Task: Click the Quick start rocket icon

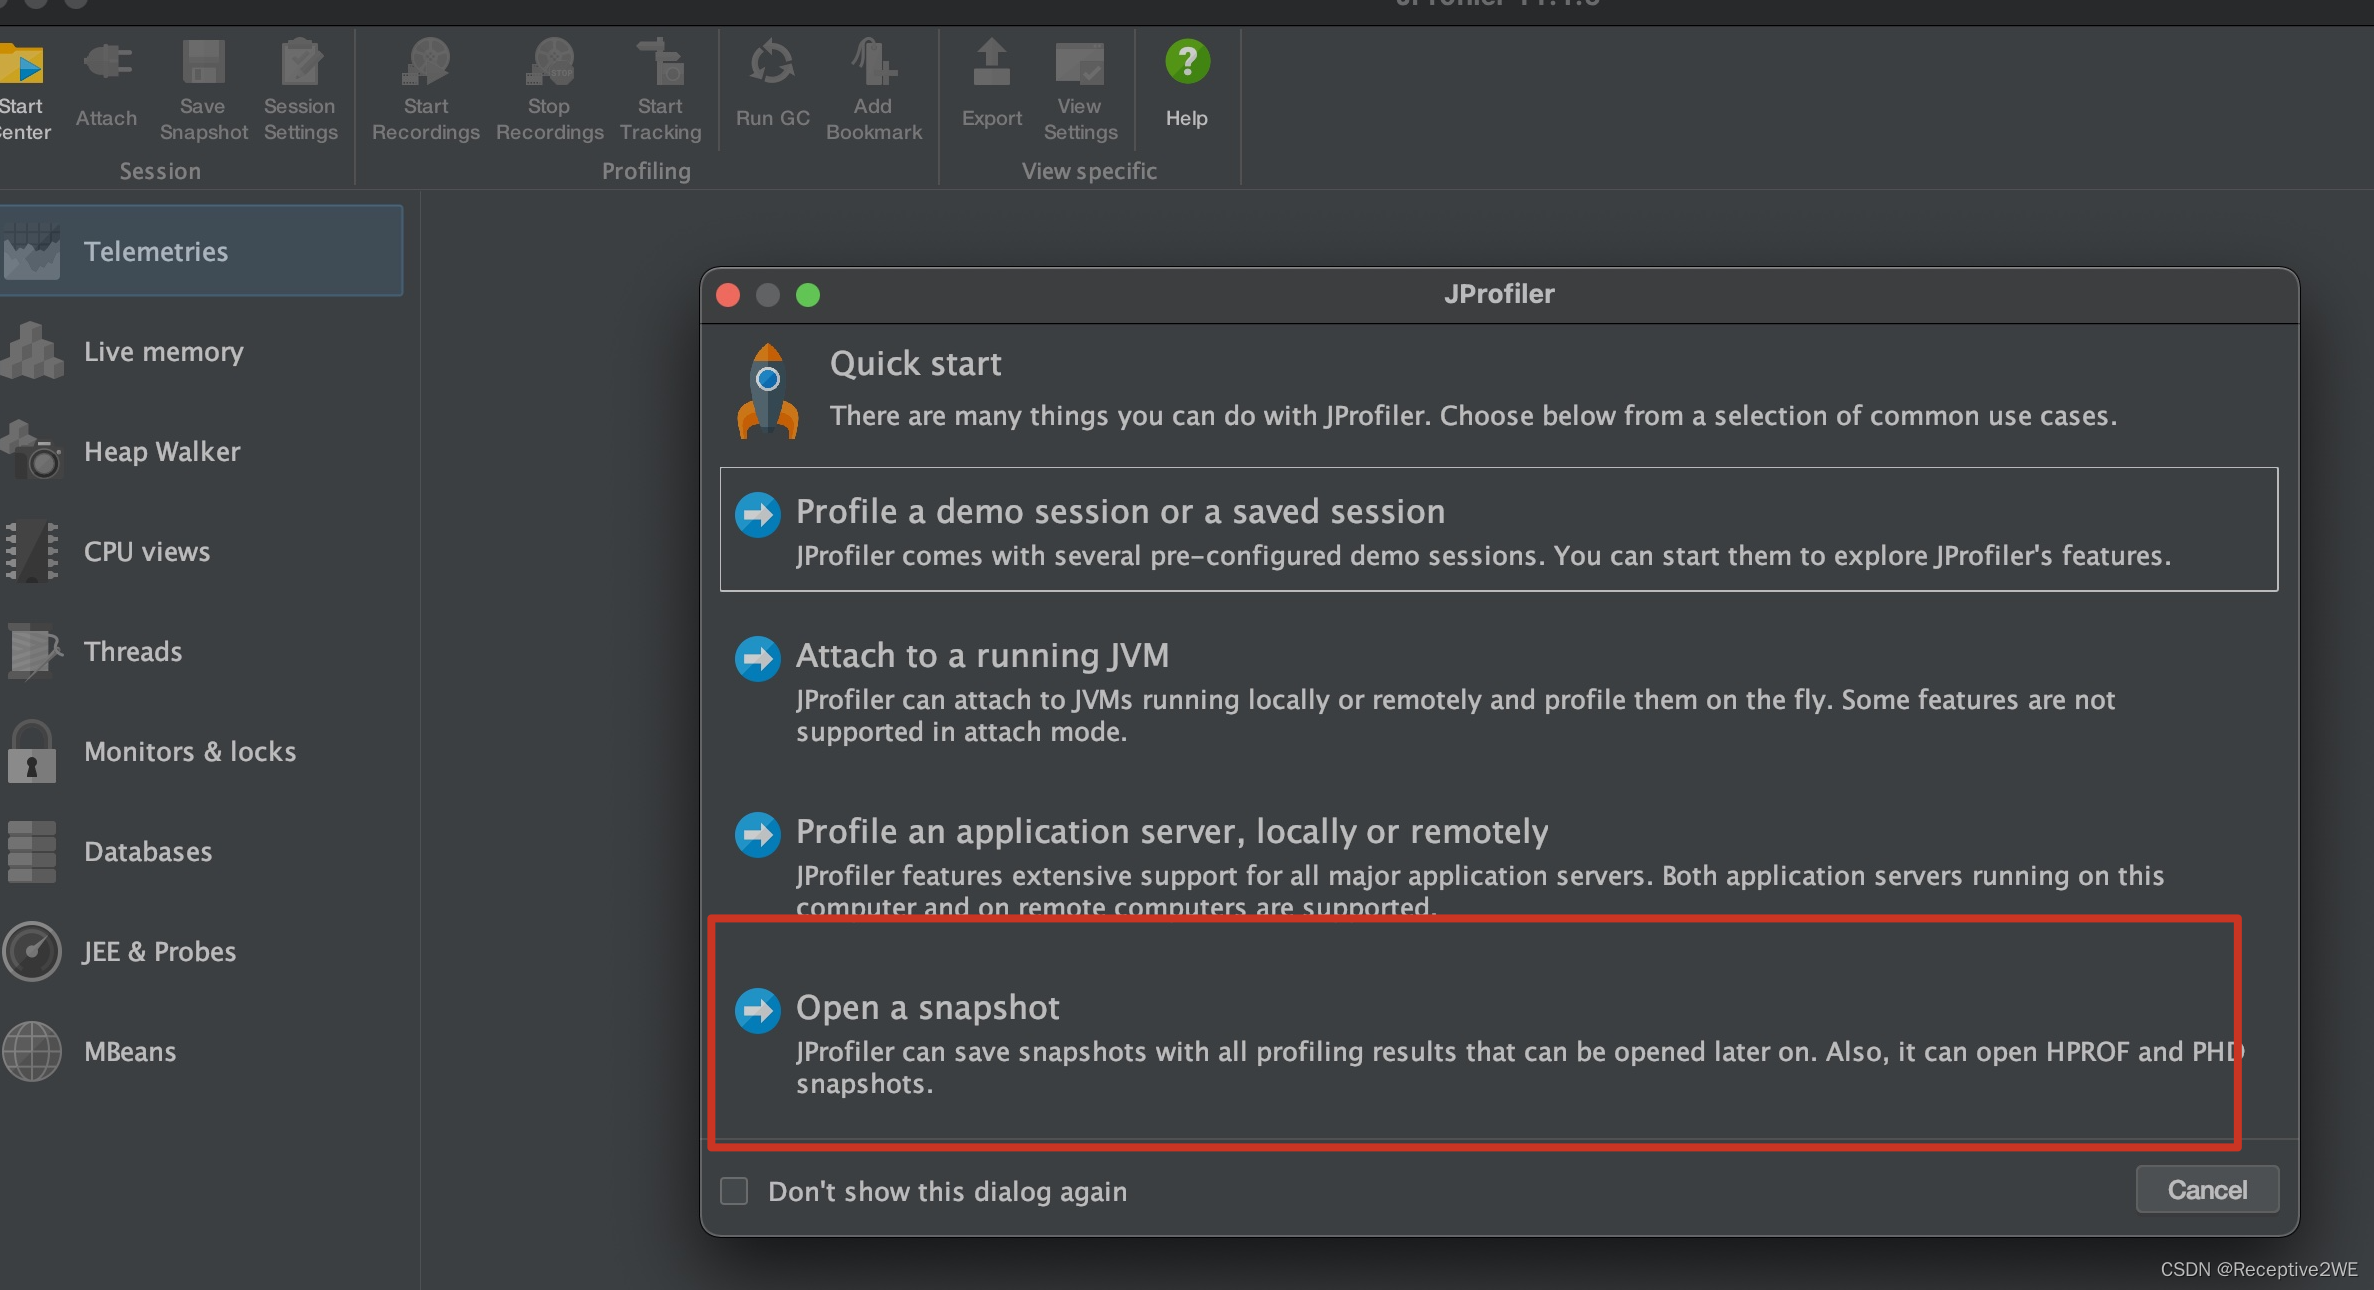Action: point(768,391)
